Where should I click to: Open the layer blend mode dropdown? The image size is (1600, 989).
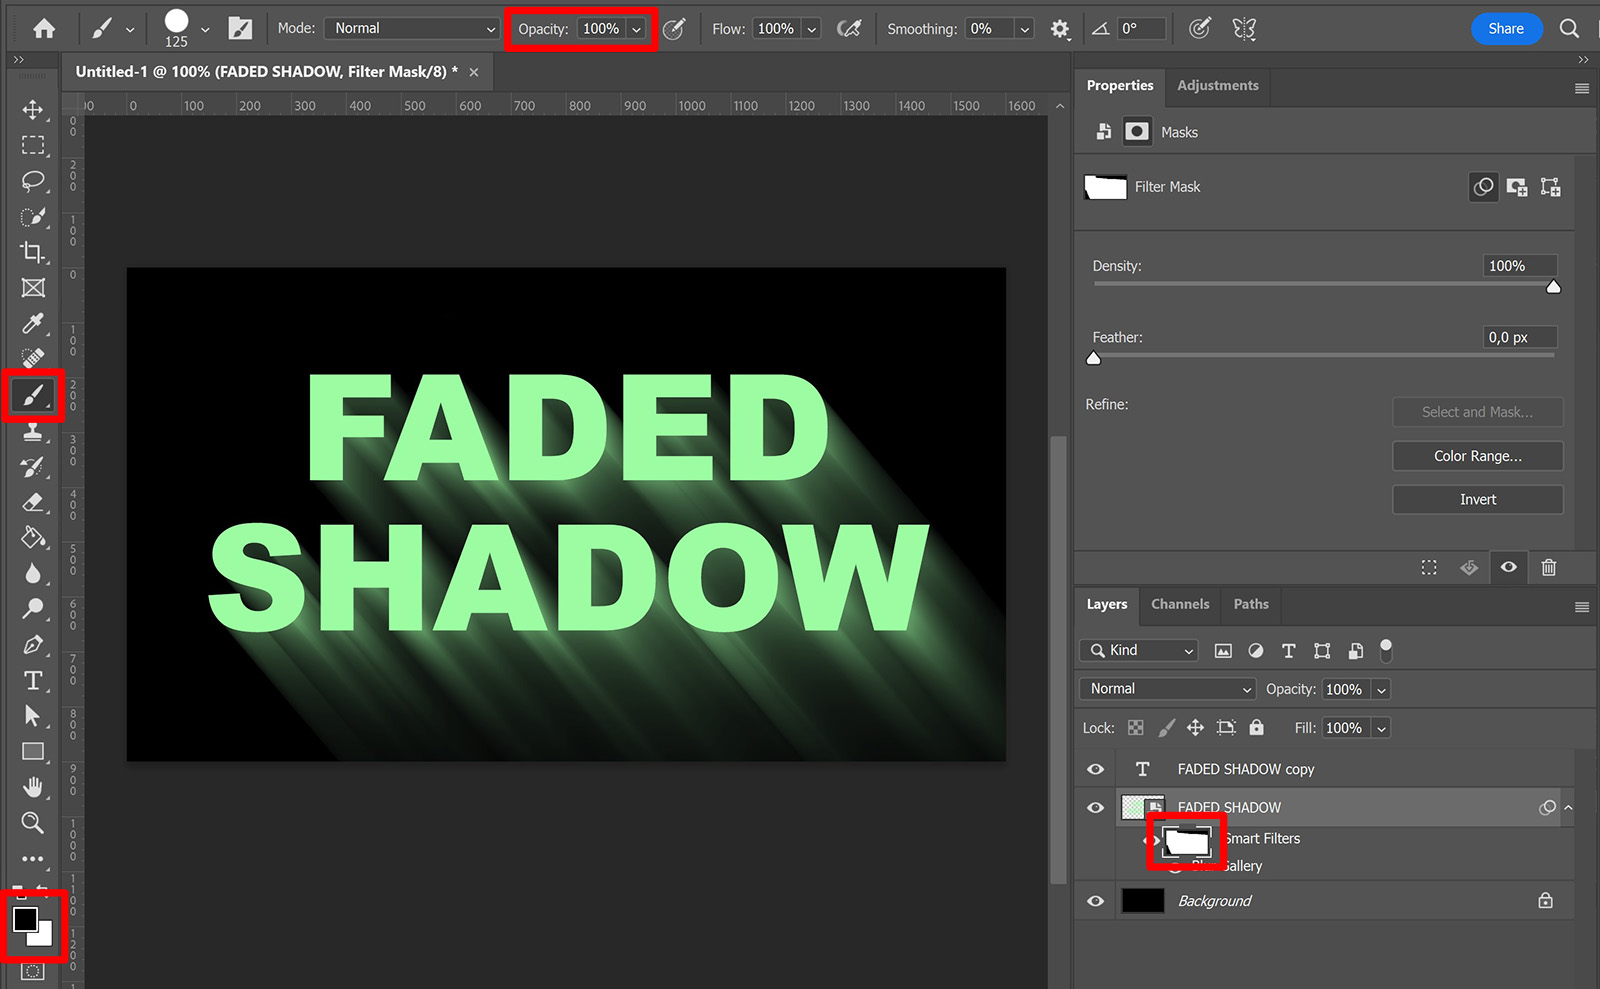coord(1166,688)
